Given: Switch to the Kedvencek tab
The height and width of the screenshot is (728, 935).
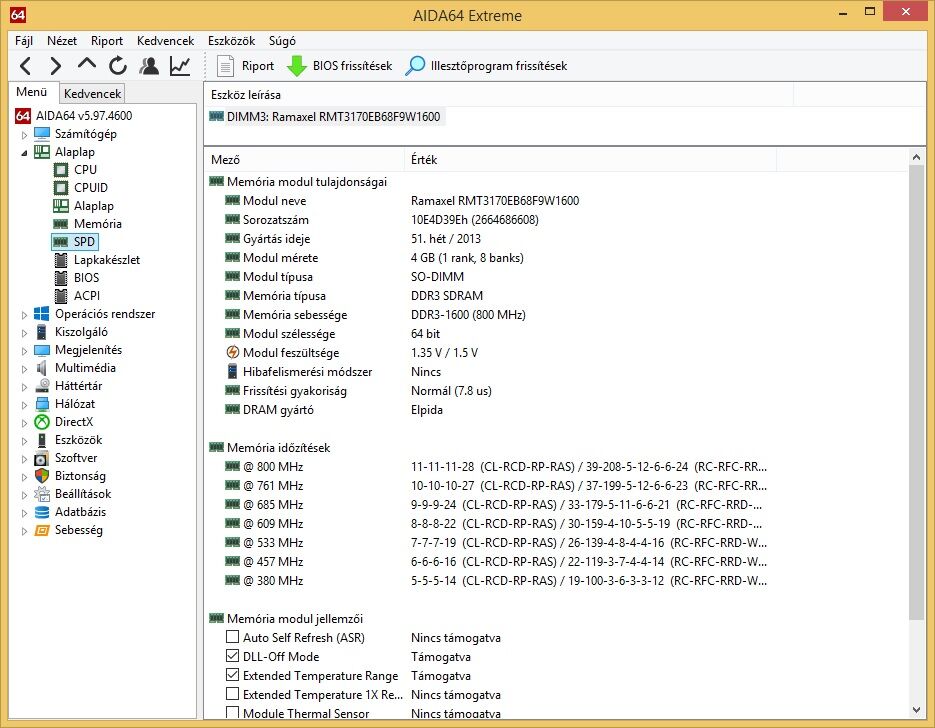Looking at the screenshot, I should pyautogui.click(x=92, y=94).
